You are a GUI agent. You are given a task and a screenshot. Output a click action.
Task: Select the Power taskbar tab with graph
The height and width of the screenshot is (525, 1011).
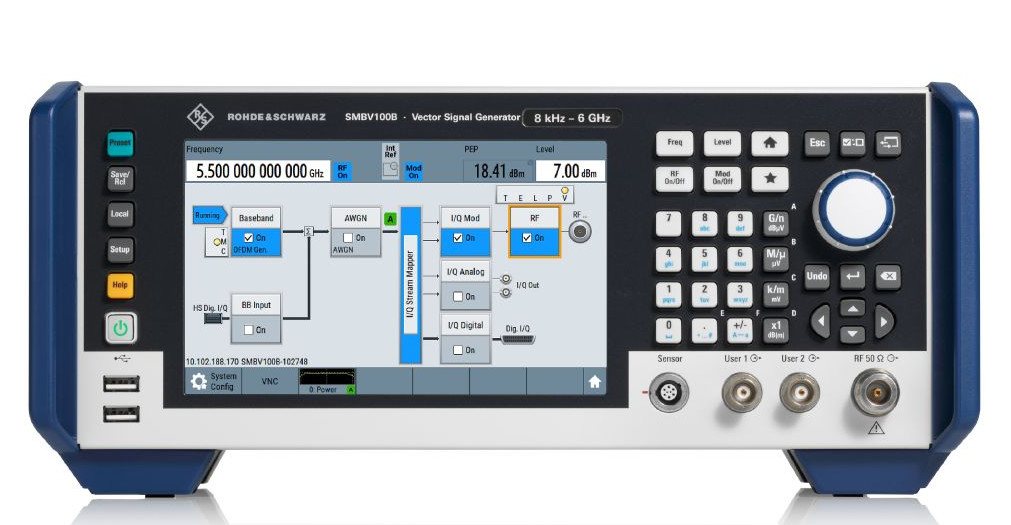[x=328, y=381]
